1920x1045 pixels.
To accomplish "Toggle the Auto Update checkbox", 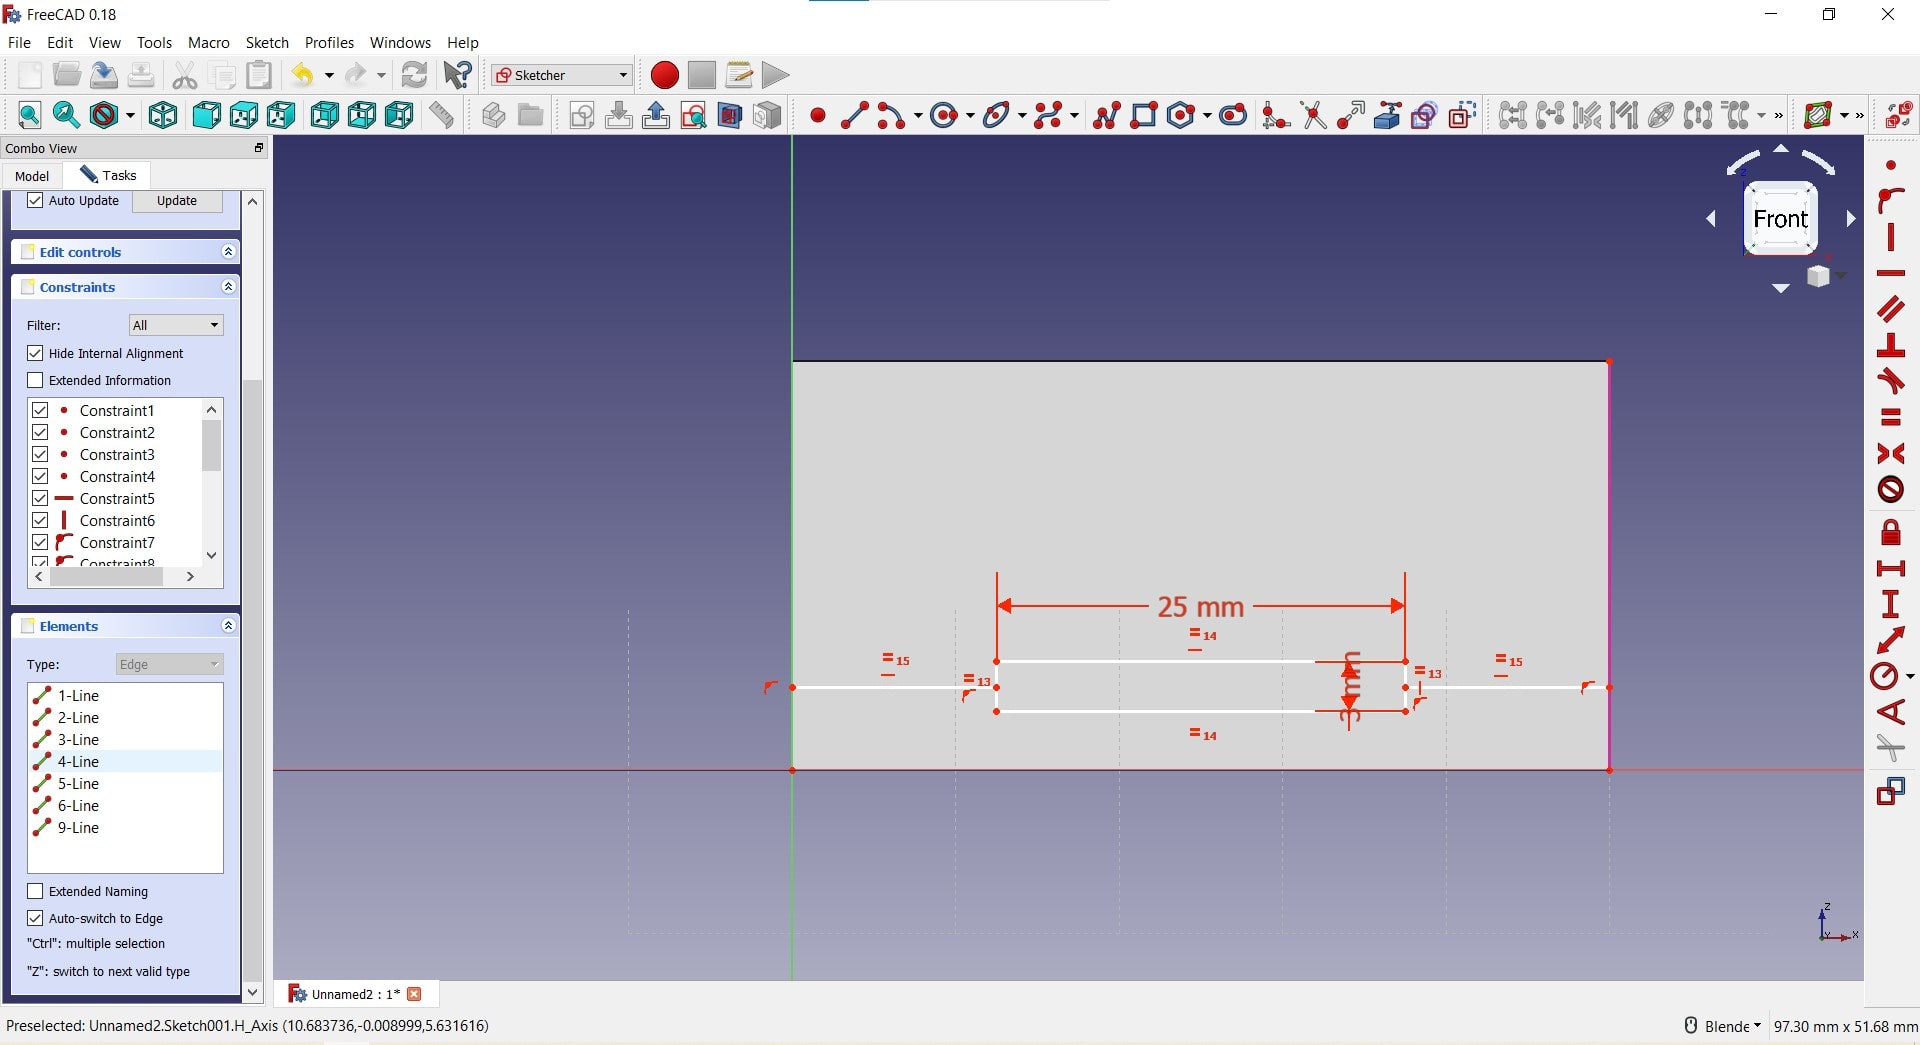I will tap(36, 201).
